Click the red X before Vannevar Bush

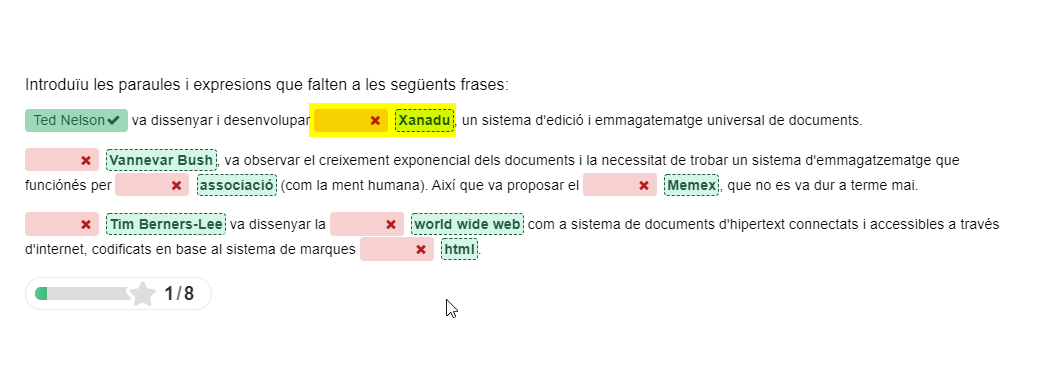click(x=86, y=161)
